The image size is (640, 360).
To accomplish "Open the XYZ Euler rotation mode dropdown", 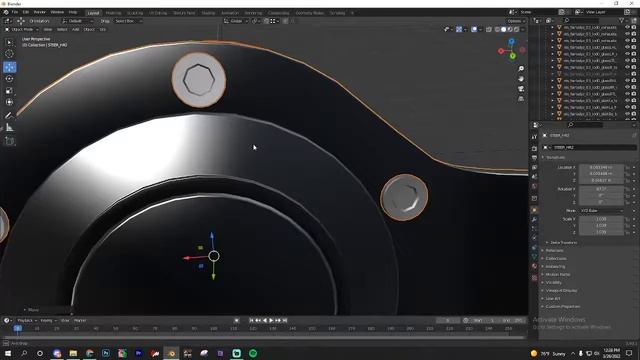I will (x=602, y=211).
